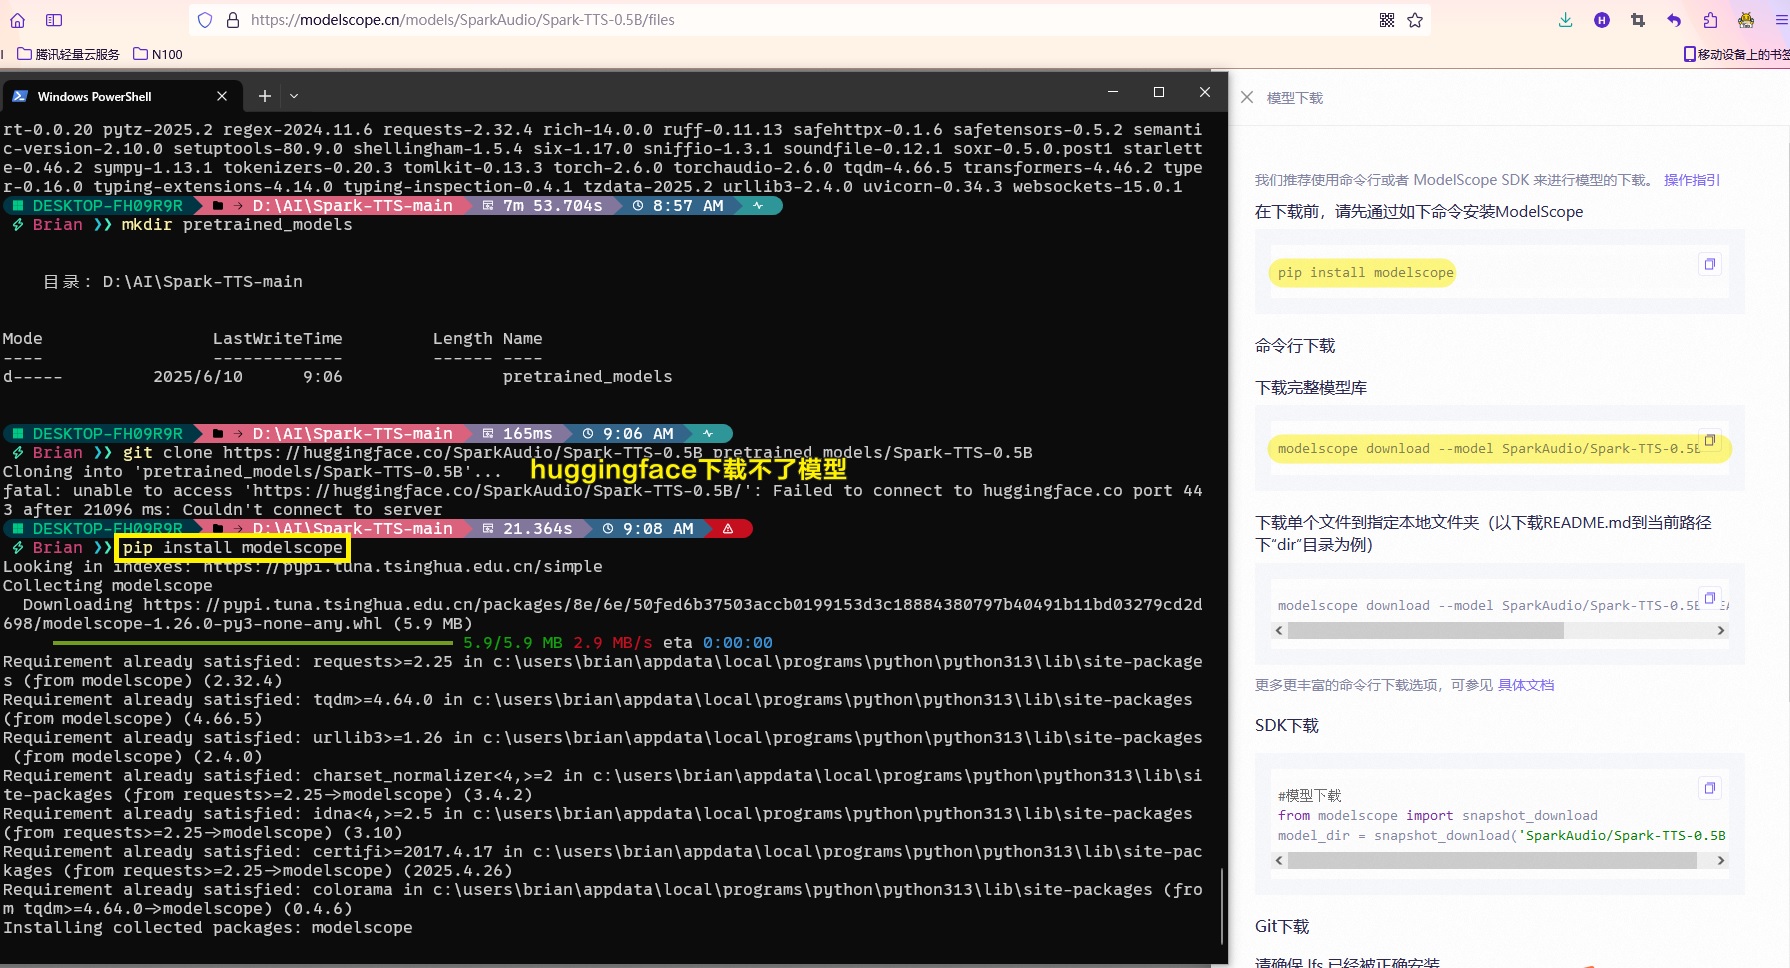
Task: Click the mkdir pretrained_models command line
Action: (237, 225)
